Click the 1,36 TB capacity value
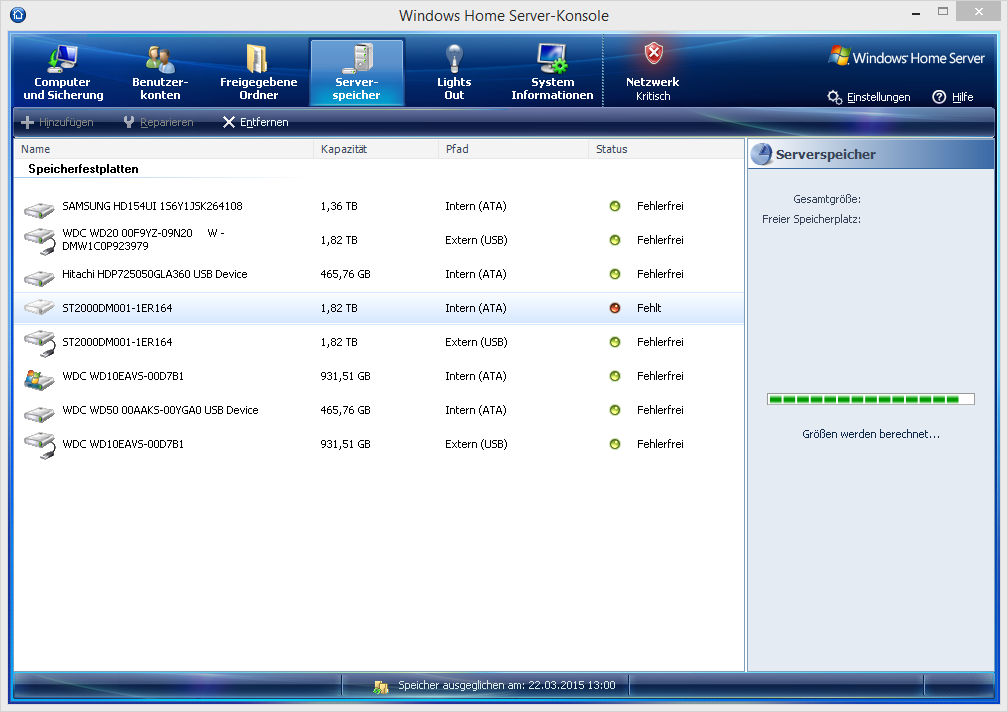 click(x=339, y=206)
